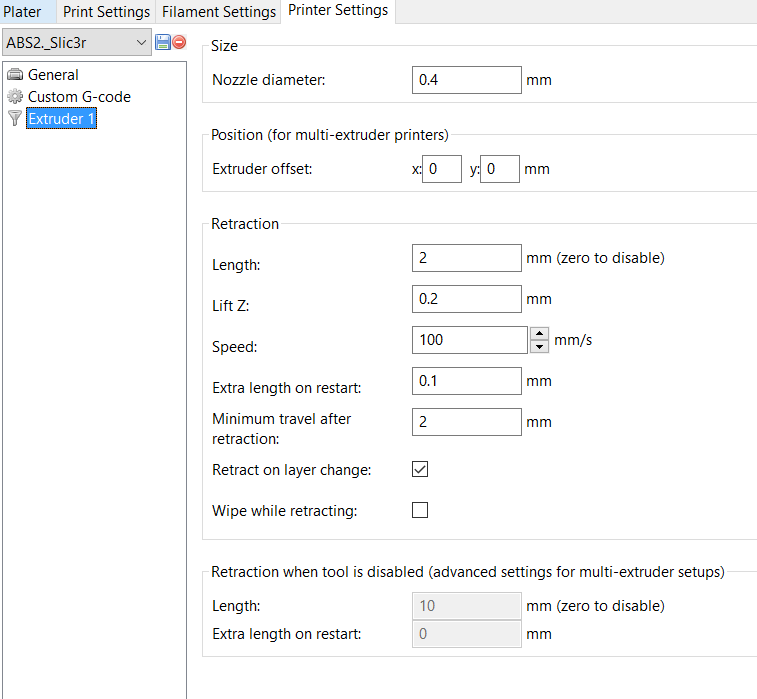Image resolution: width=757 pixels, height=699 pixels.
Task: Disable Retract on layer change checkbox
Action: coord(420,469)
